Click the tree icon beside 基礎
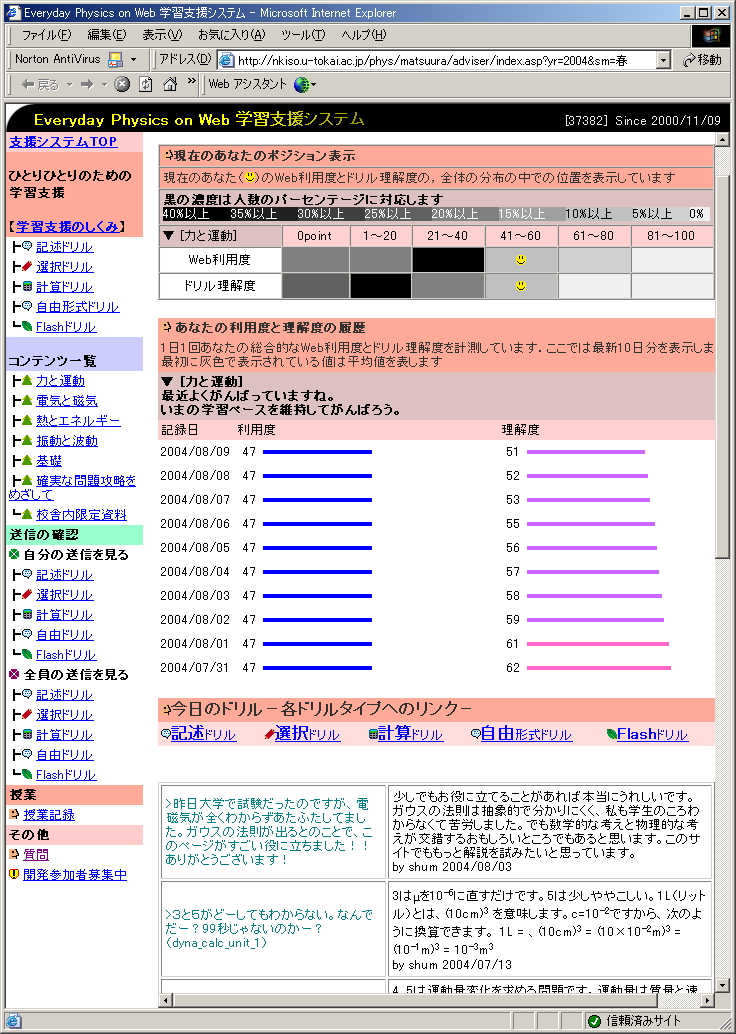 click(x=27, y=460)
